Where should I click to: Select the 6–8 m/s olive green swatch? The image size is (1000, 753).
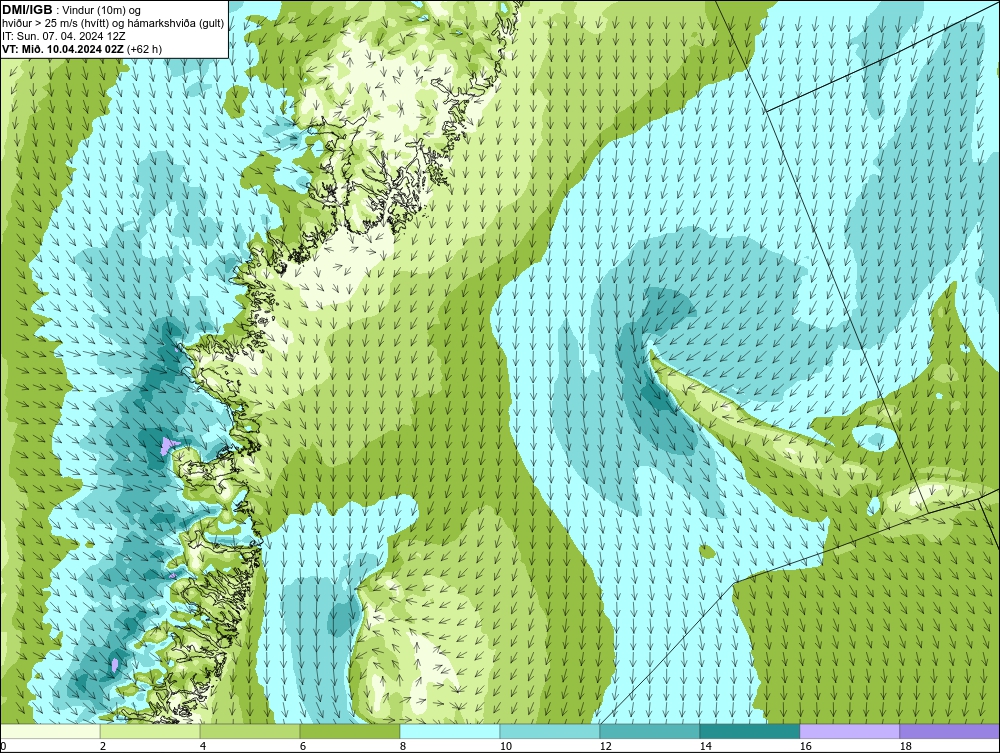tap(349, 731)
